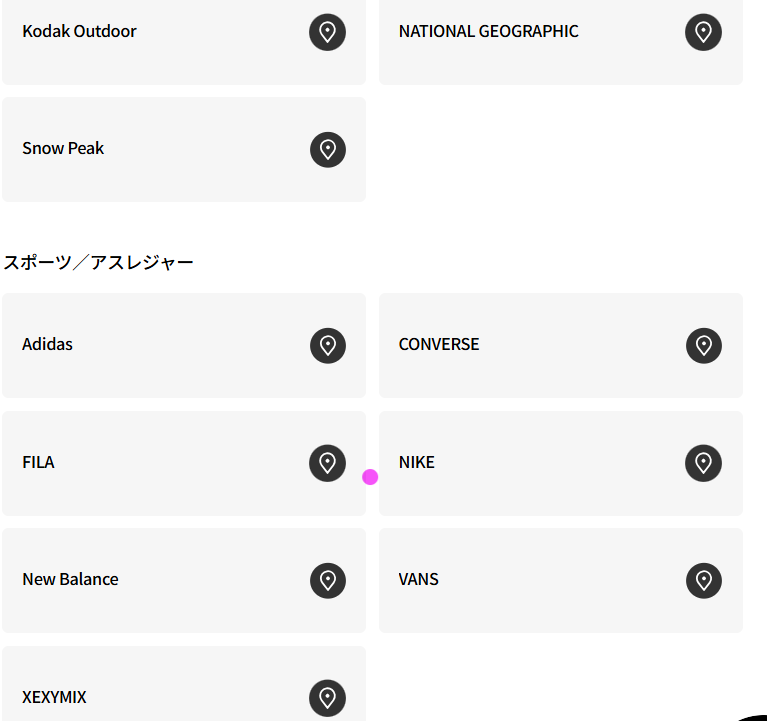Click the New Balance brand name
767x721 pixels.
[x=70, y=579]
